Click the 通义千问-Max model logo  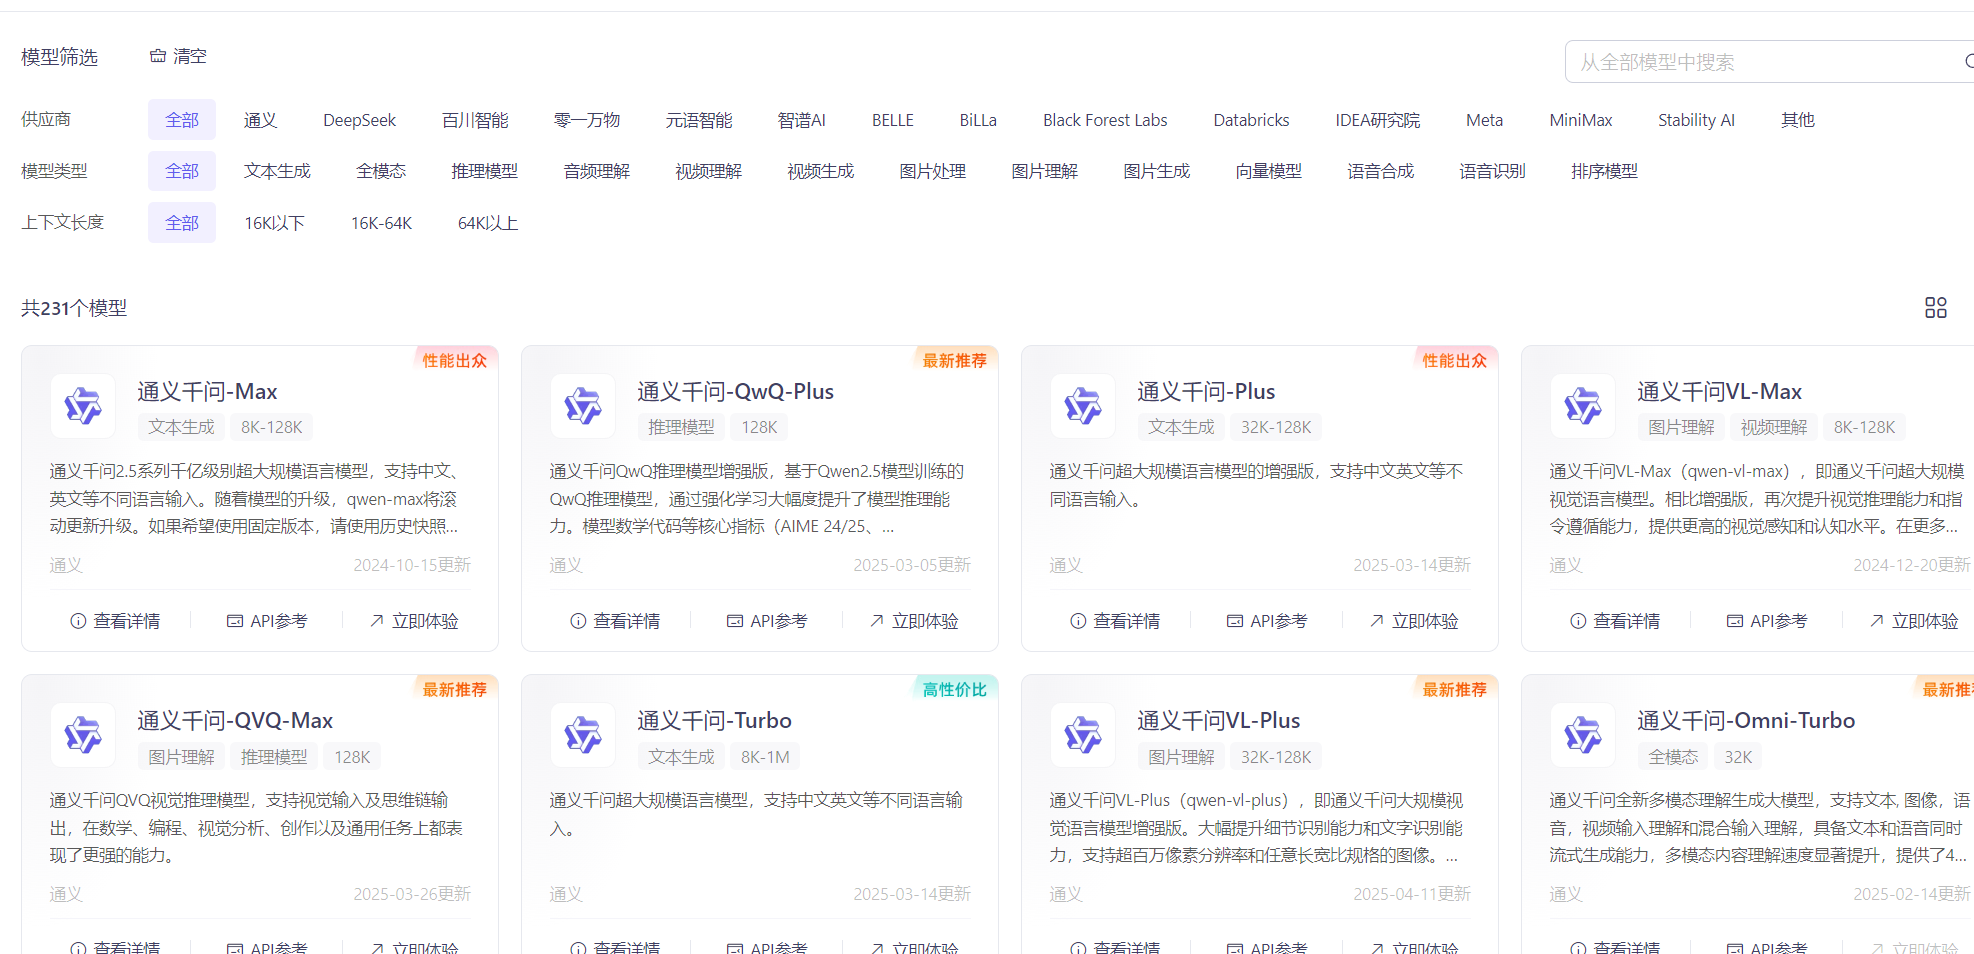83,406
